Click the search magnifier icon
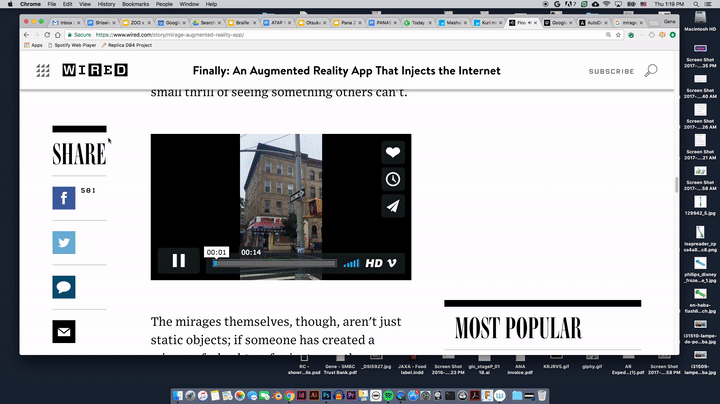This screenshot has width=720, height=404. pyautogui.click(x=651, y=70)
